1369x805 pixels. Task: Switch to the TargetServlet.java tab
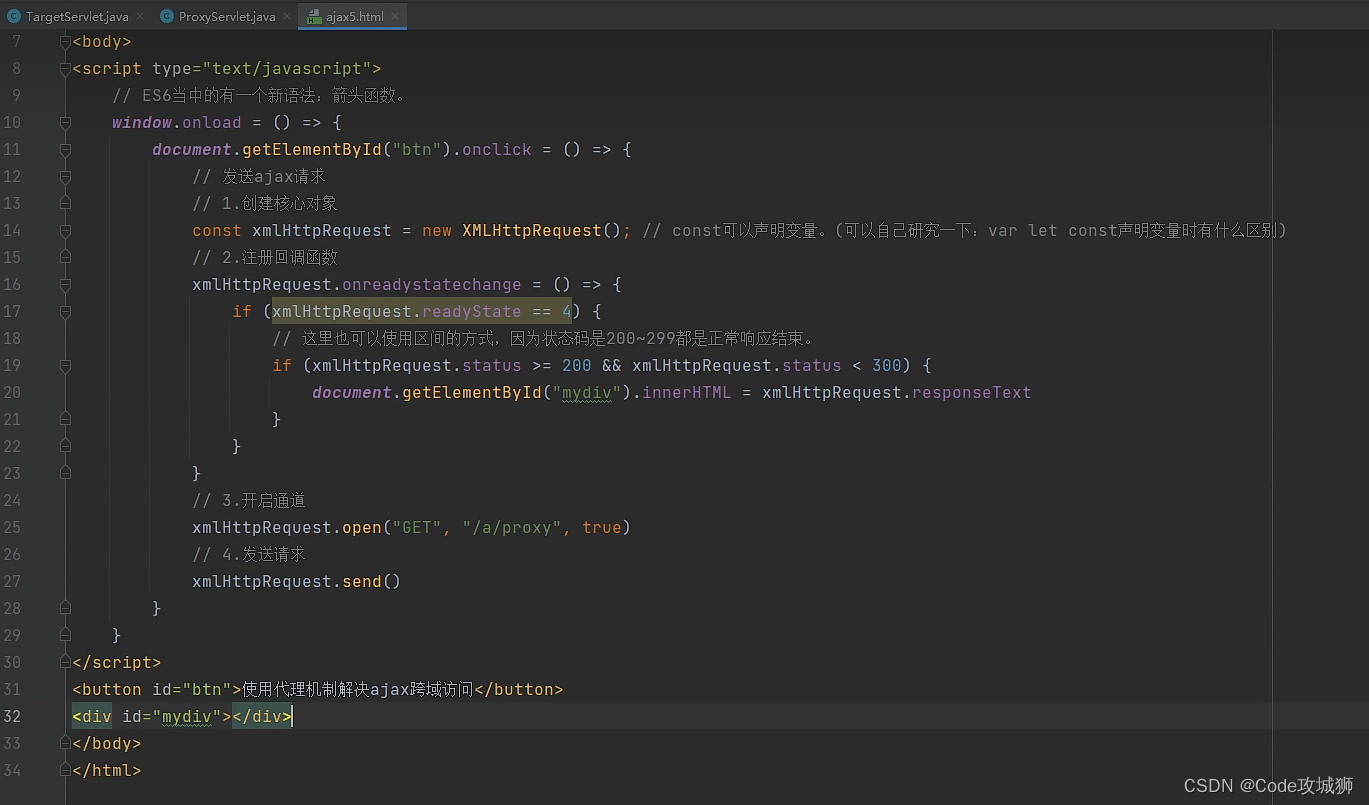pyautogui.click(x=76, y=17)
